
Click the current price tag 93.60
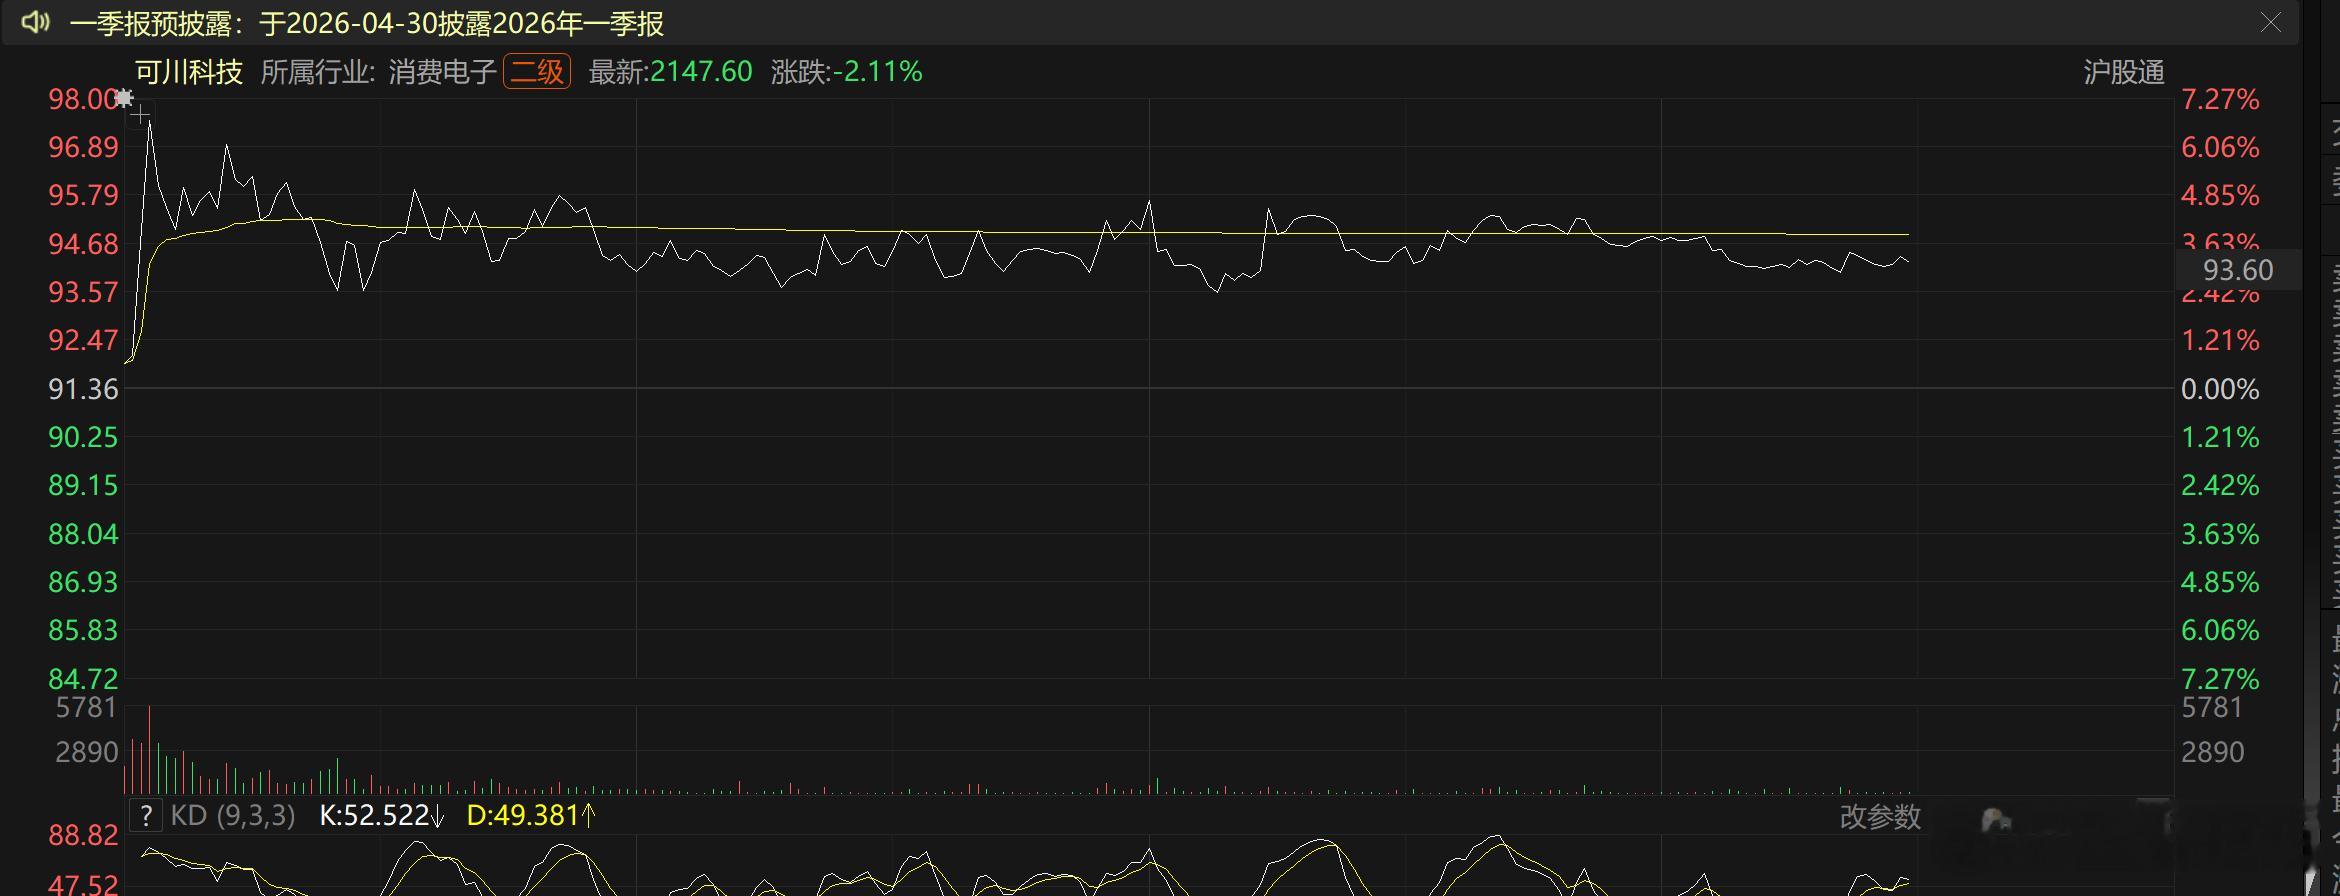coord(2238,270)
